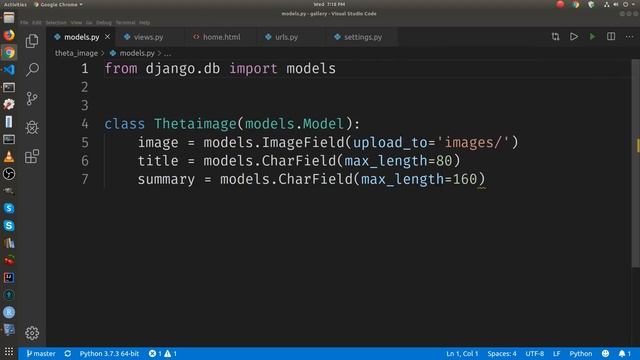Click the editor vertical scrollbar

click(636, 163)
